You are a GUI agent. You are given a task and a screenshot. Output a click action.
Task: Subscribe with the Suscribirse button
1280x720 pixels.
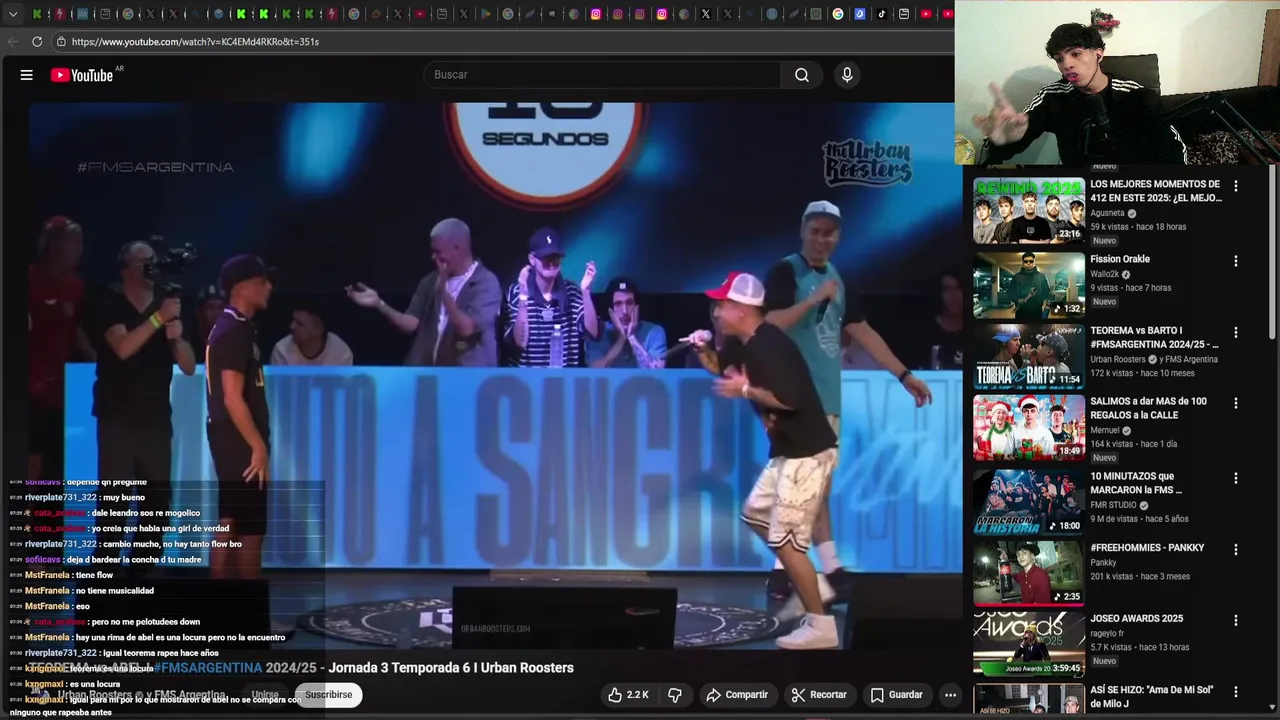pyautogui.click(x=328, y=695)
